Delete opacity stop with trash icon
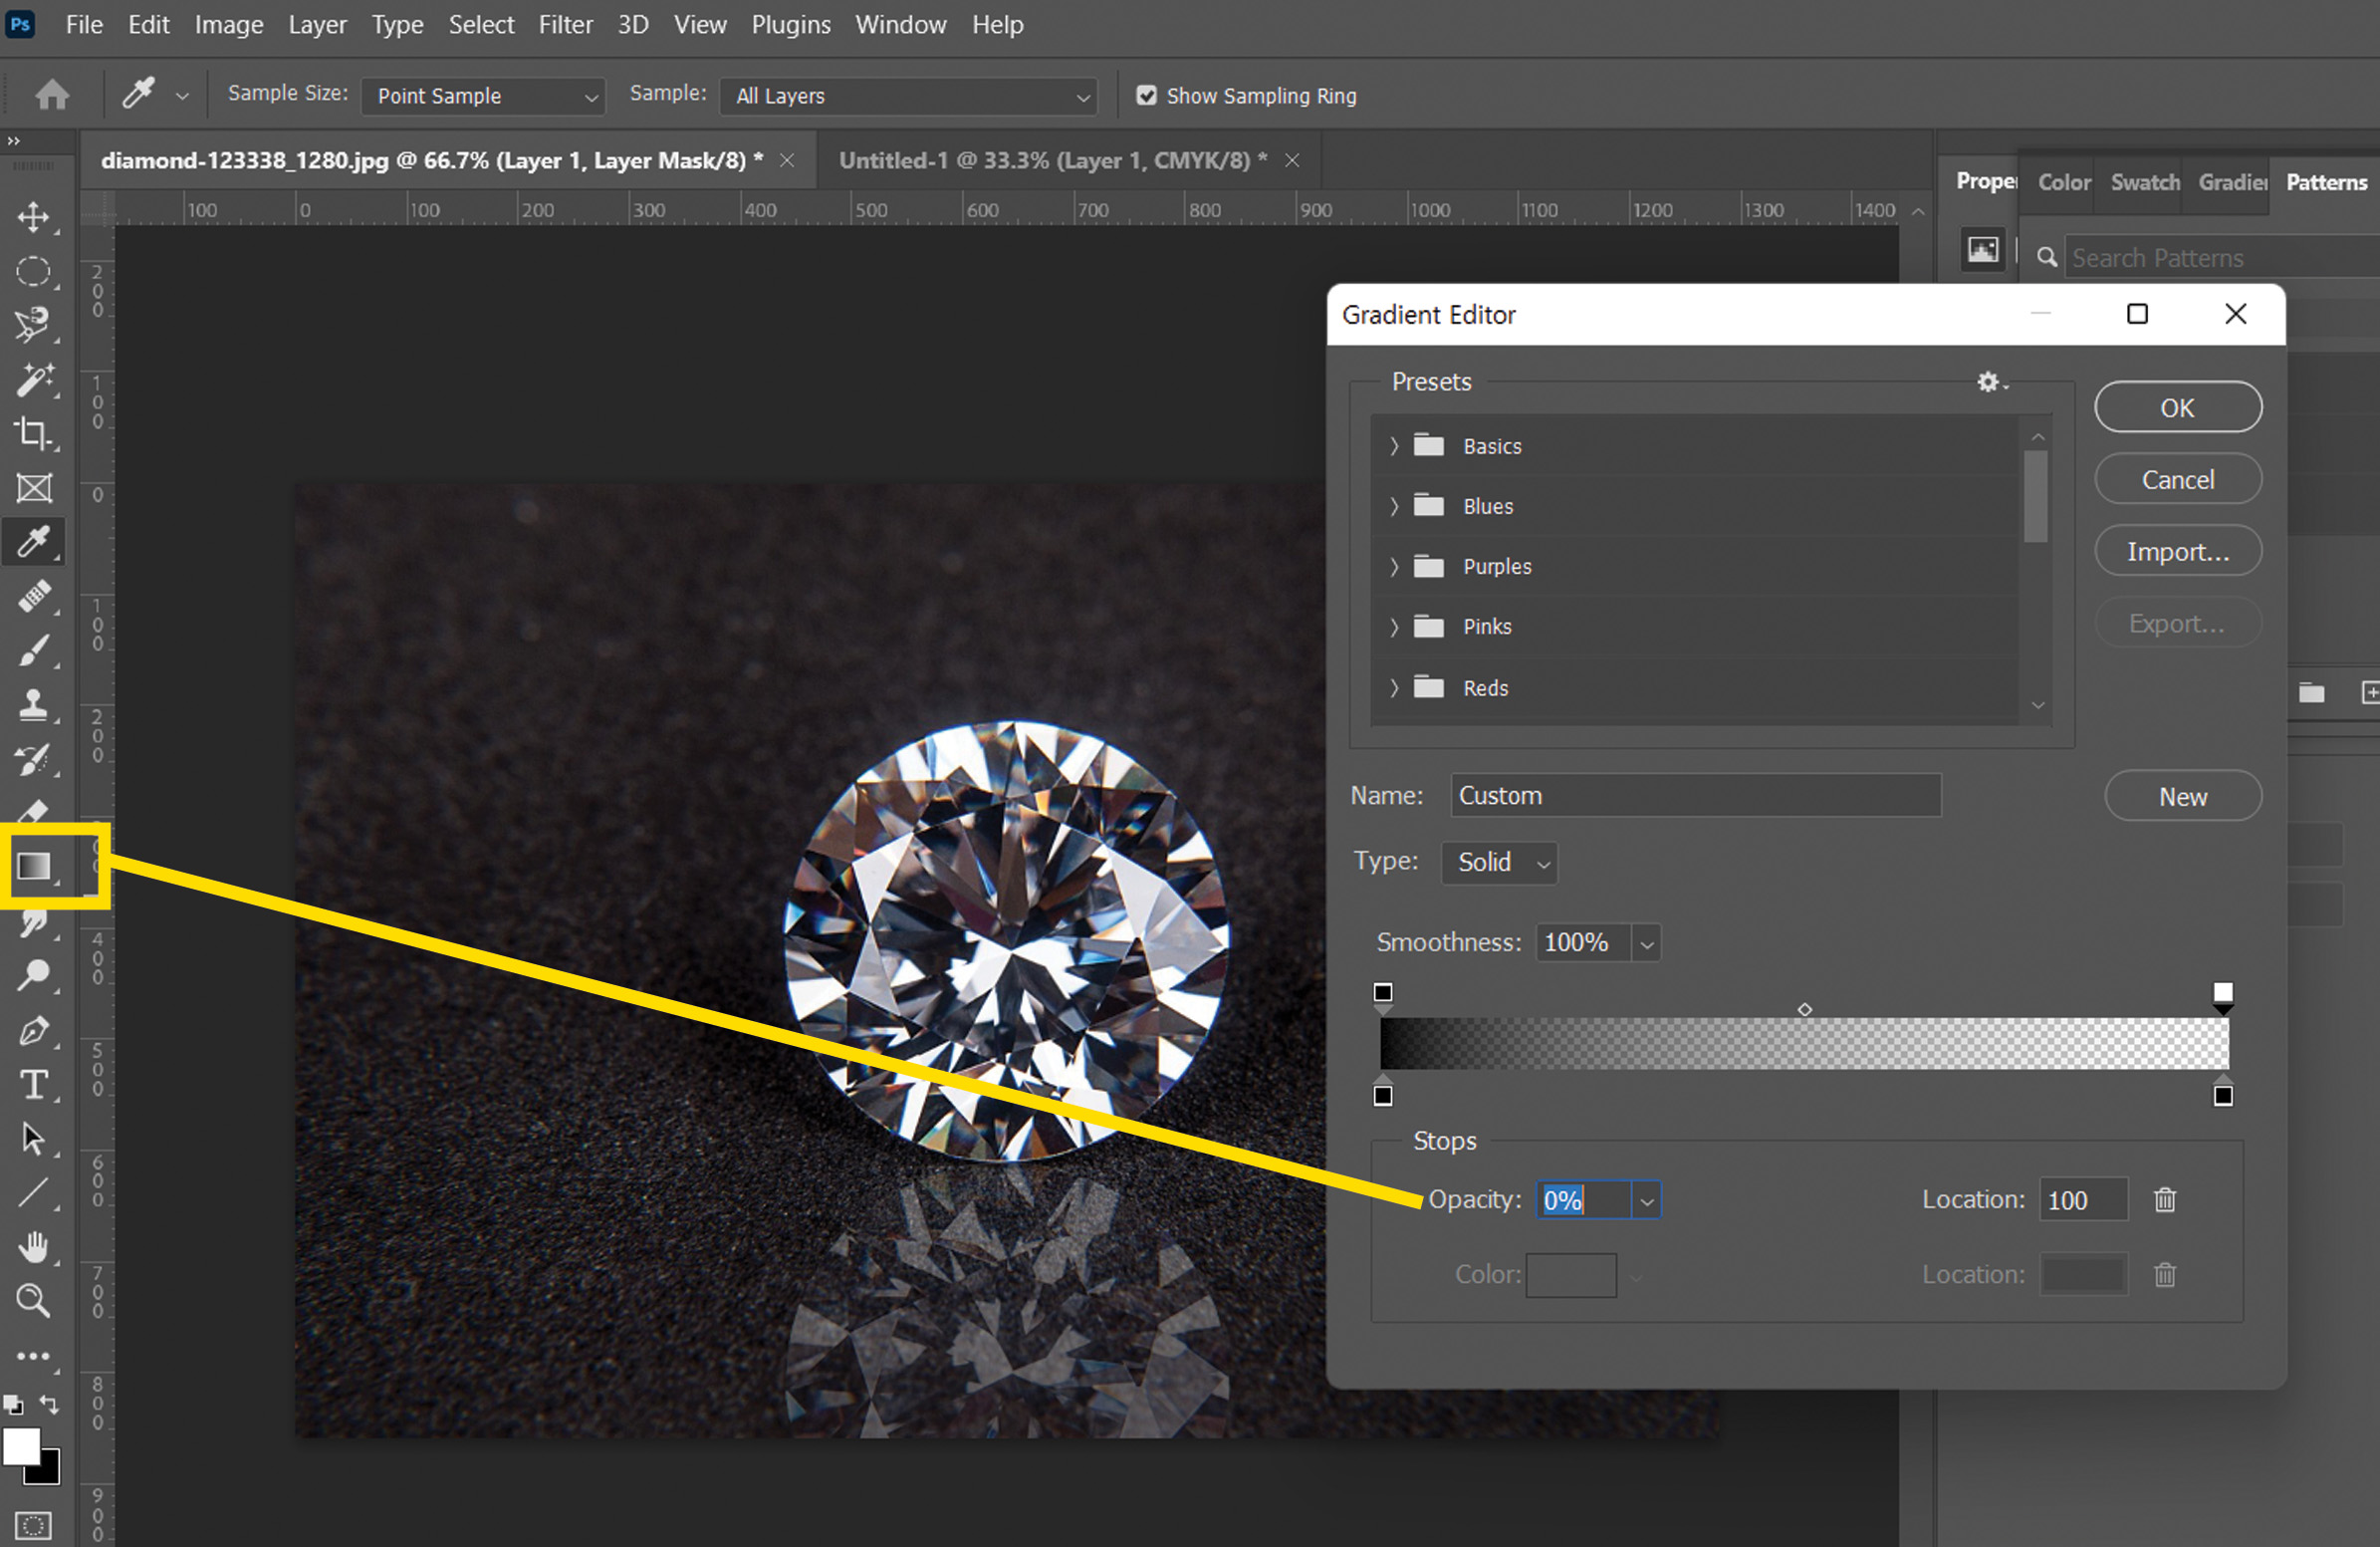Screen dimensions: 2380x1547 click(x=2165, y=1199)
